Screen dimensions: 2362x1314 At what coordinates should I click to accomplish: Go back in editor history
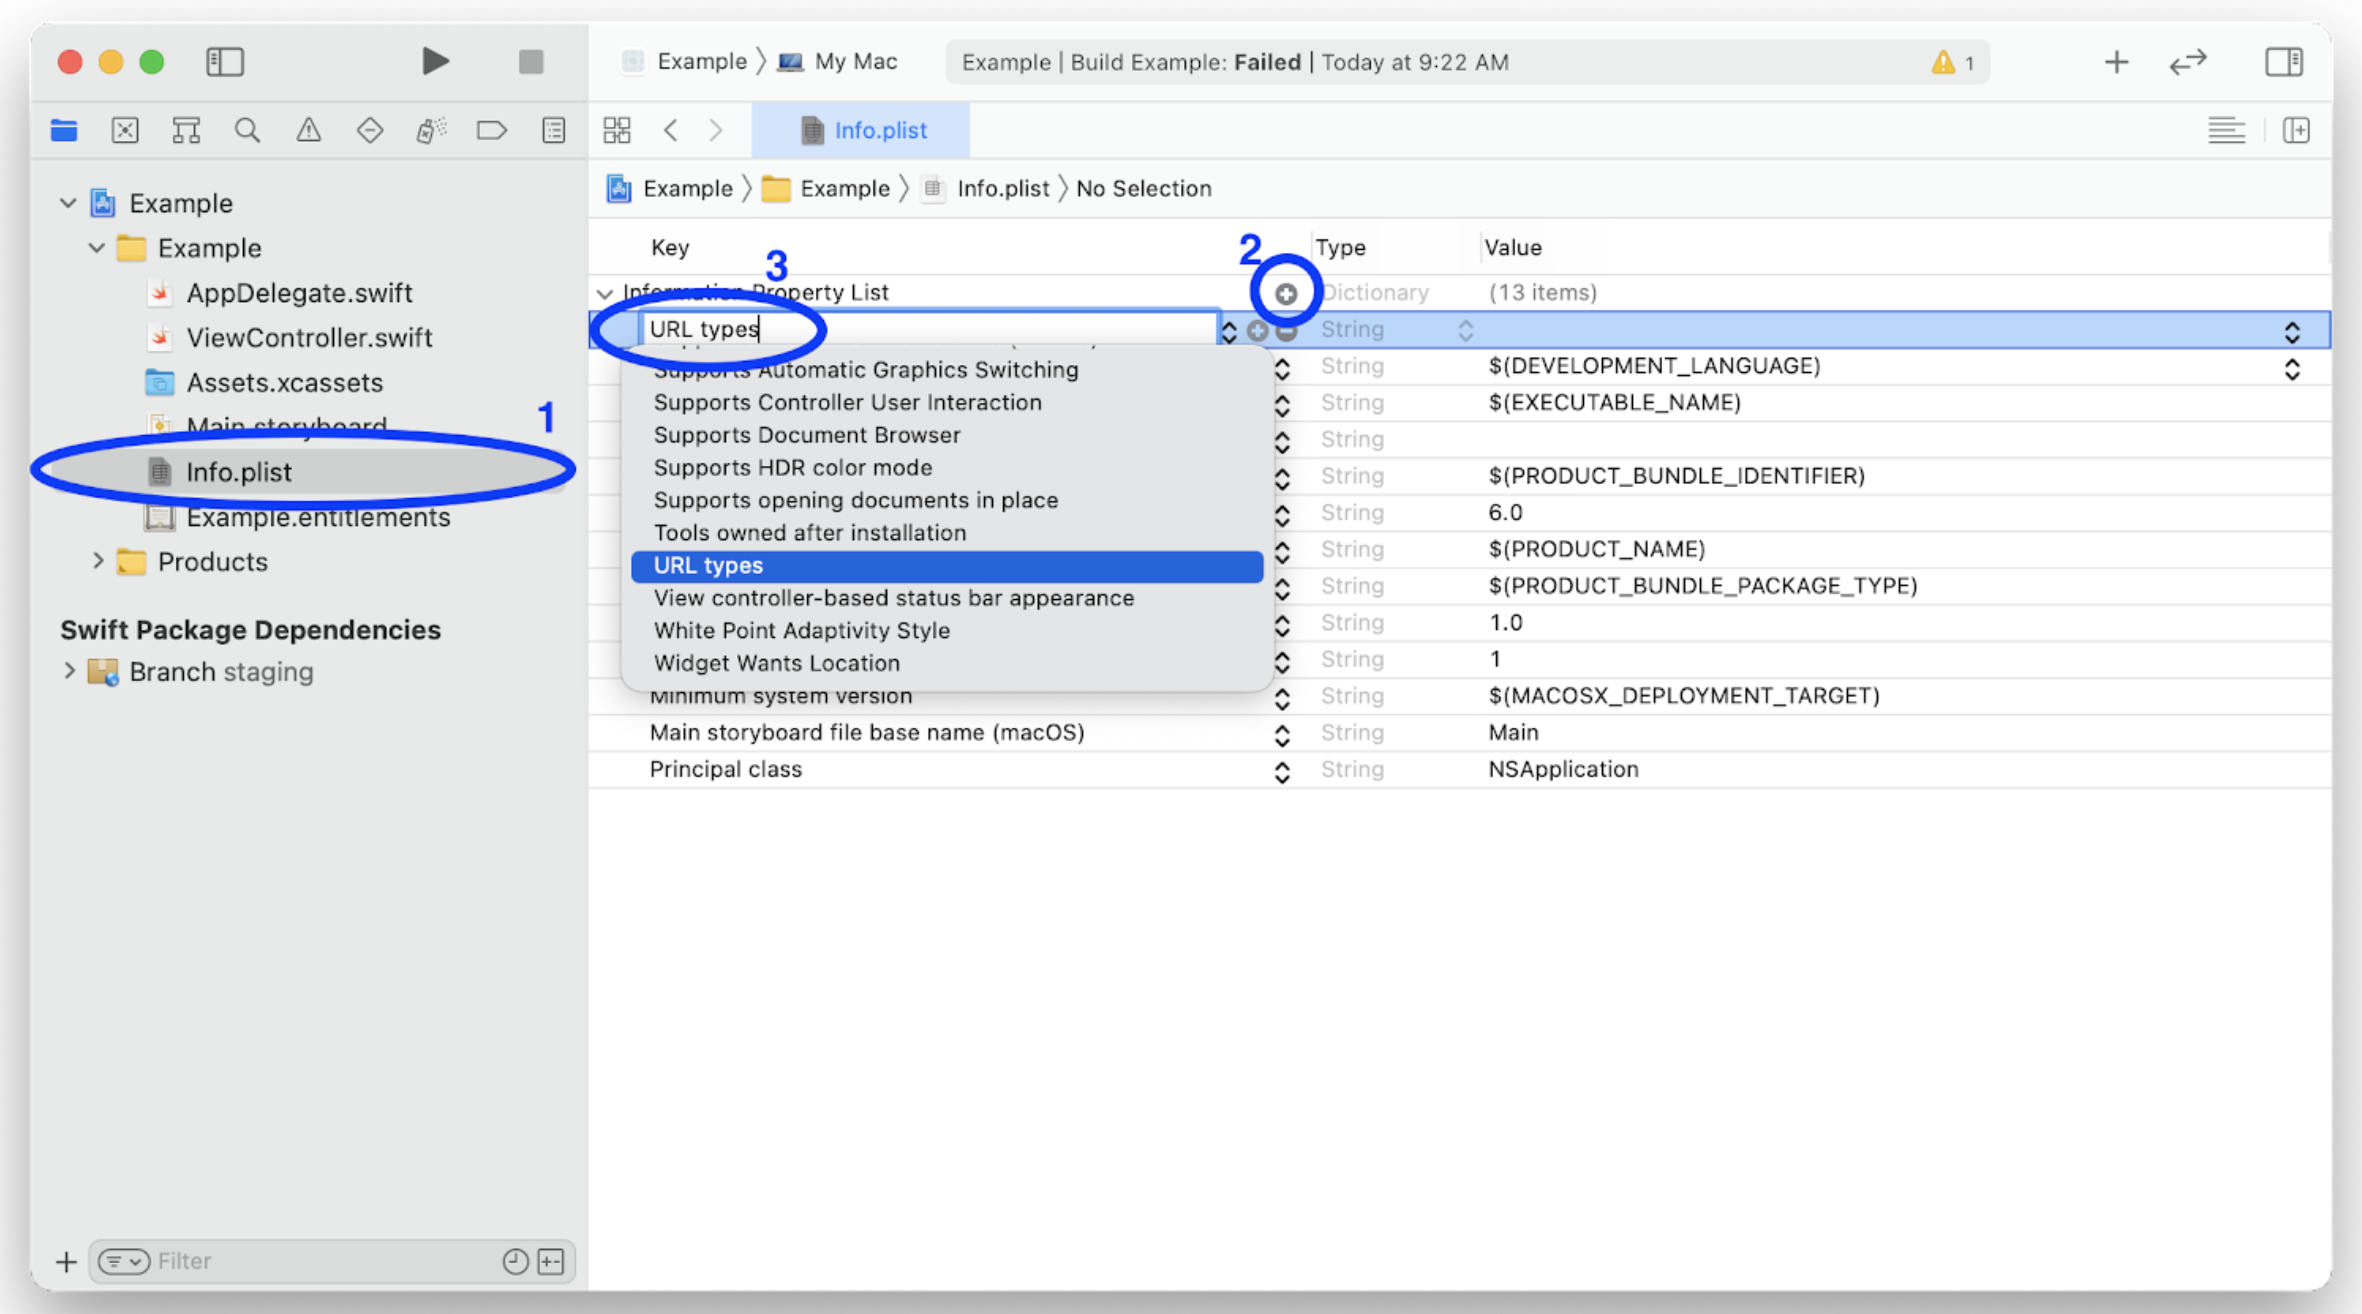pyautogui.click(x=671, y=130)
